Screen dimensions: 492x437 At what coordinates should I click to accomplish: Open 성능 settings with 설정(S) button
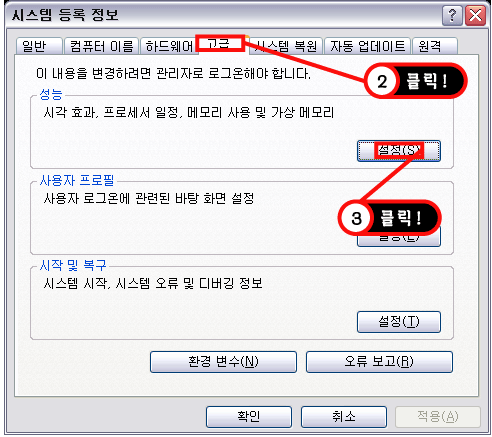point(399,151)
